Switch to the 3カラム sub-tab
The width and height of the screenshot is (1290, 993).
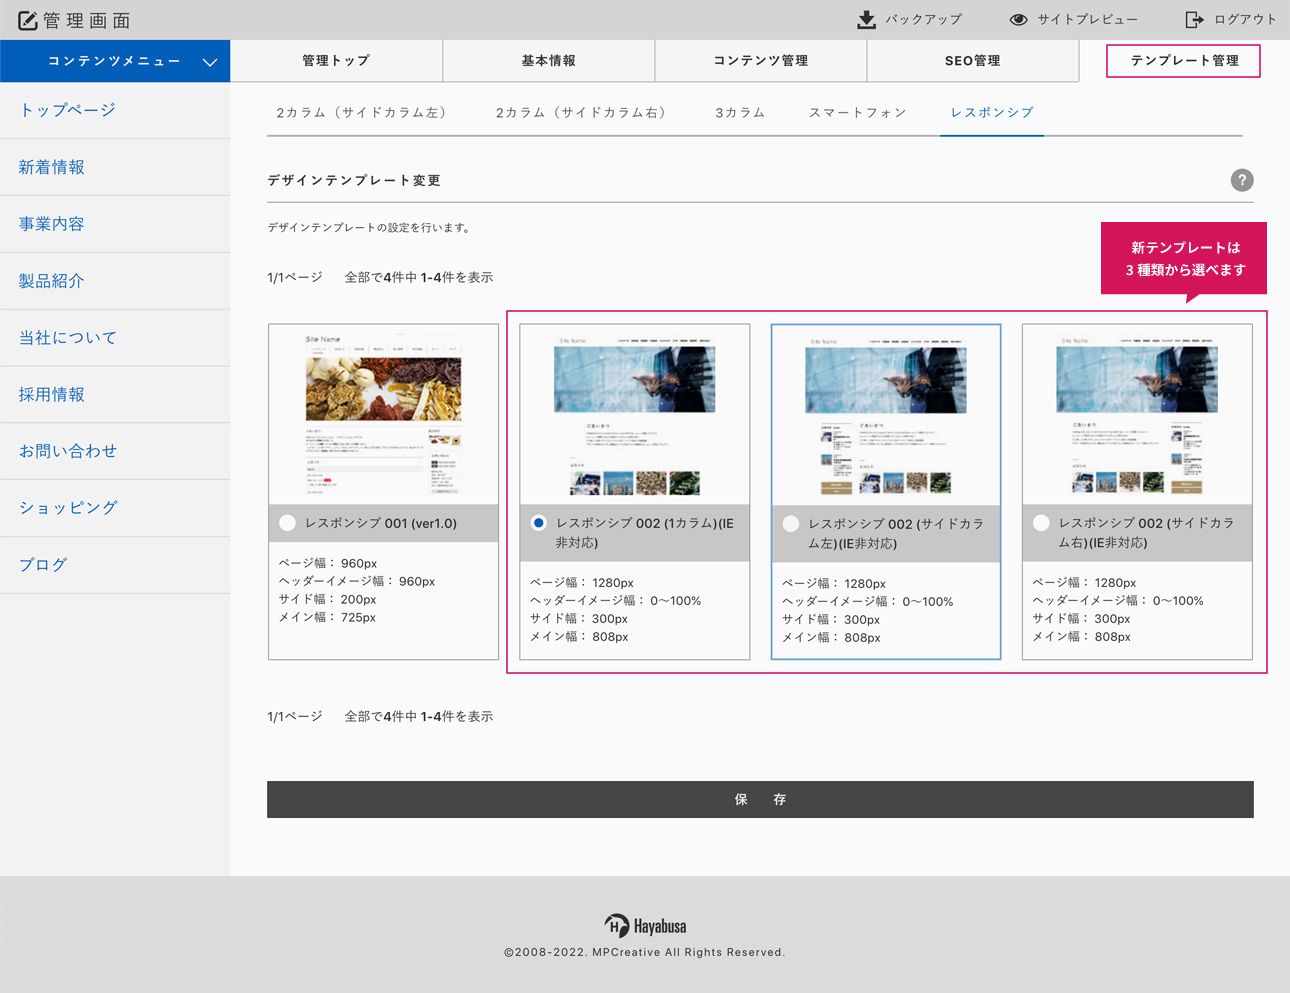click(x=739, y=113)
